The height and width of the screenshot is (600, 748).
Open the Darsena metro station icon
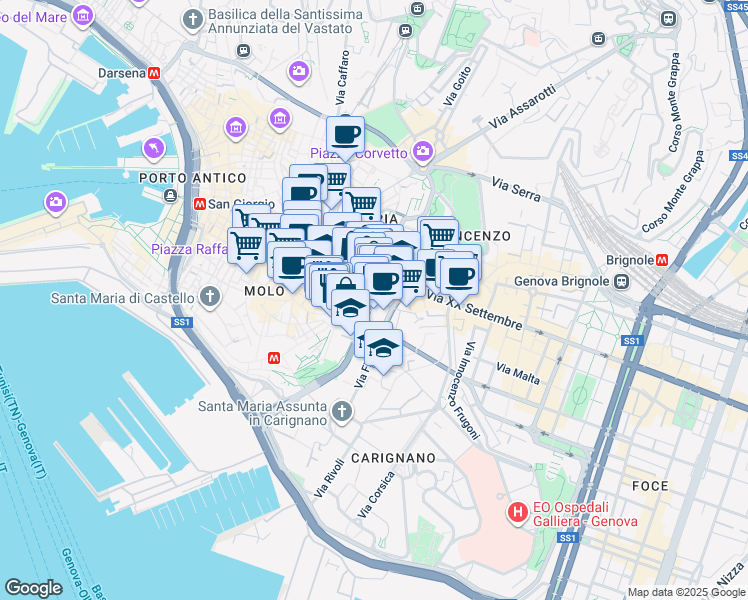[154, 73]
